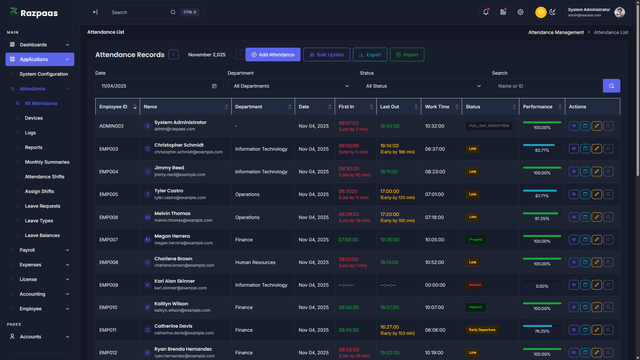This screenshot has height=360, width=640.
Task: Expand the Payroll menu
Action: [40, 250]
